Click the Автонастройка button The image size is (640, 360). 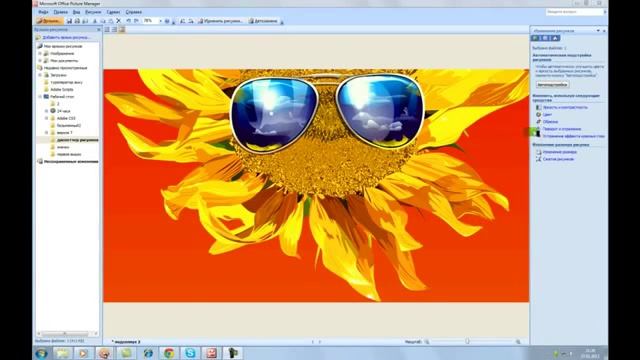(552, 85)
